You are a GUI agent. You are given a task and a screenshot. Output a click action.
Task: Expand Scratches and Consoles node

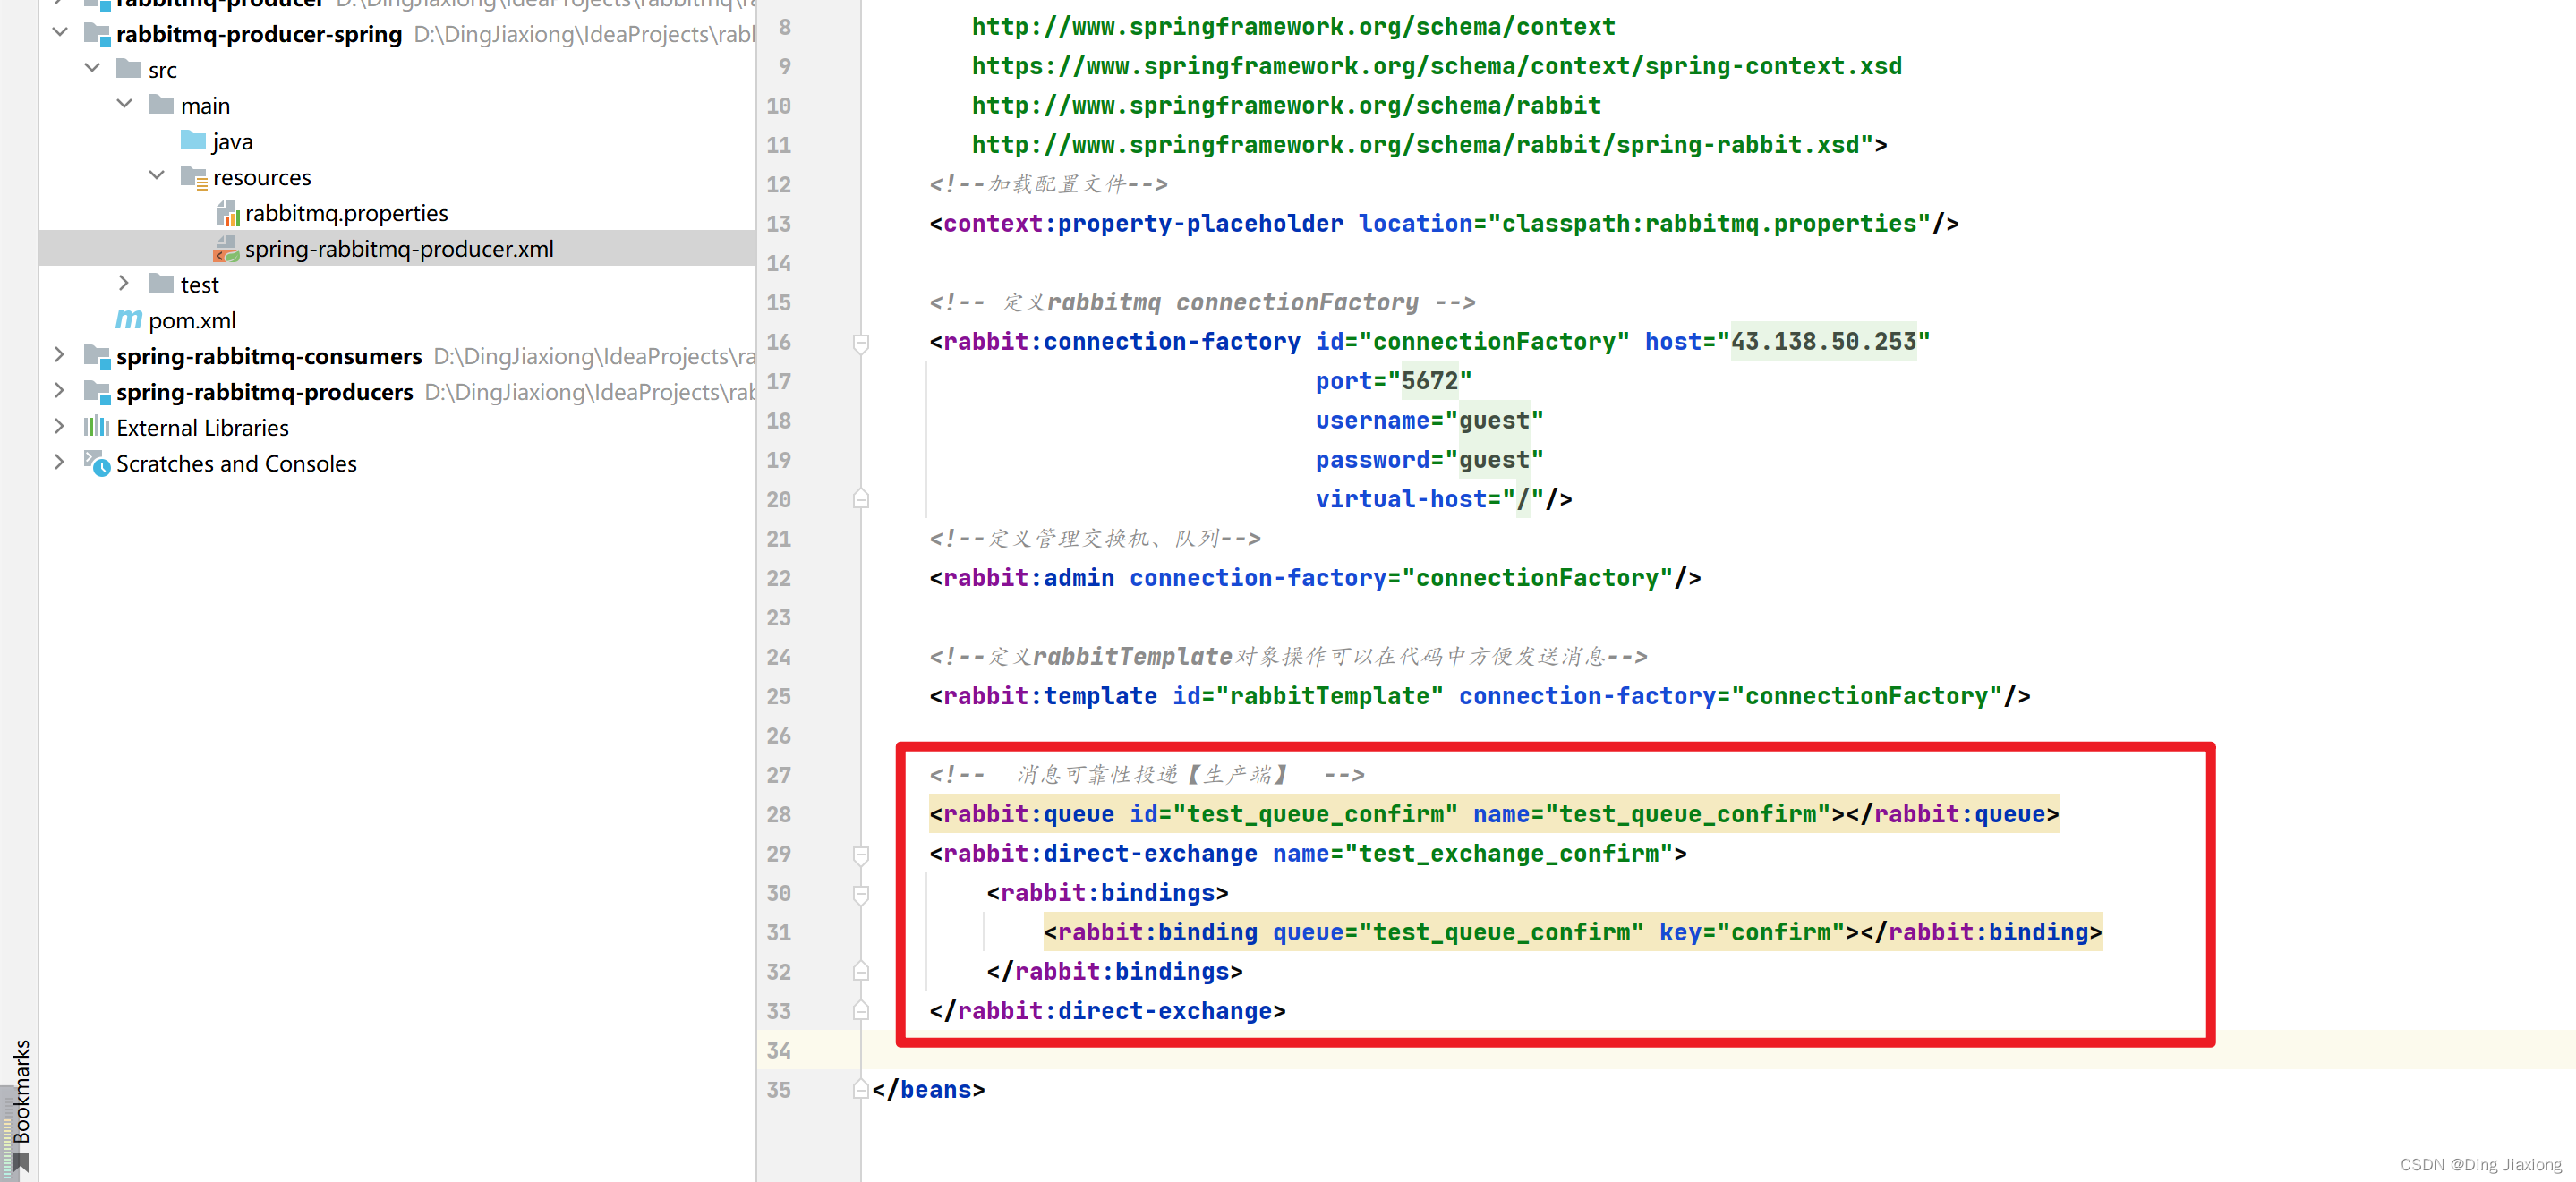(60, 463)
